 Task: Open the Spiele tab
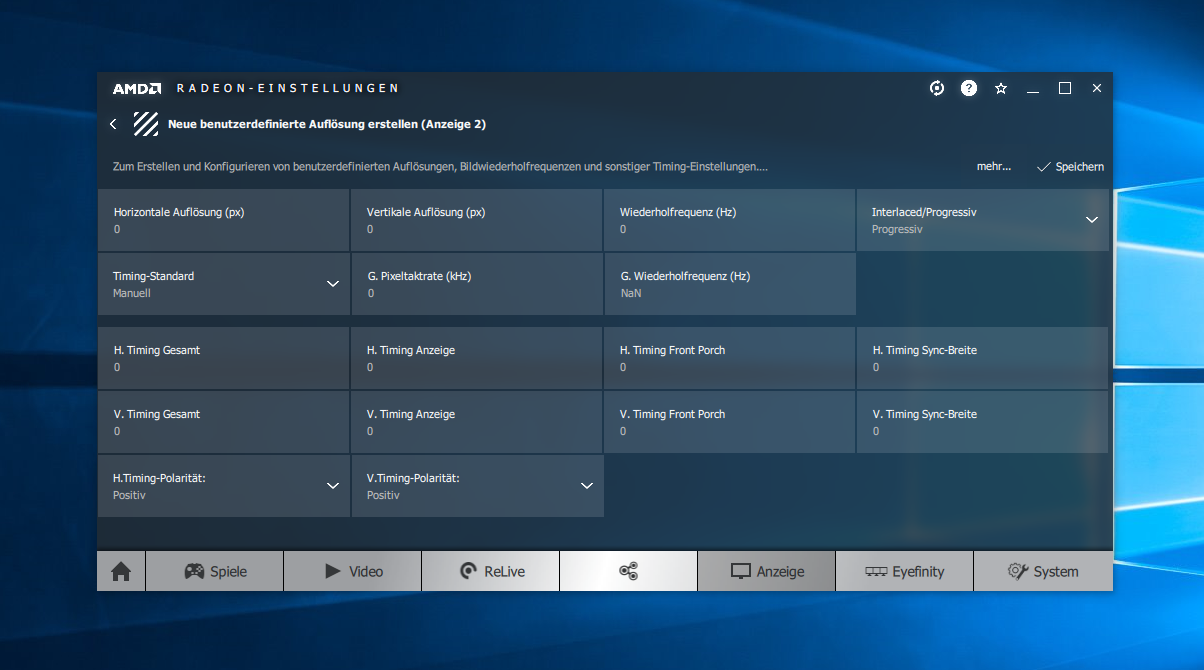(215, 571)
